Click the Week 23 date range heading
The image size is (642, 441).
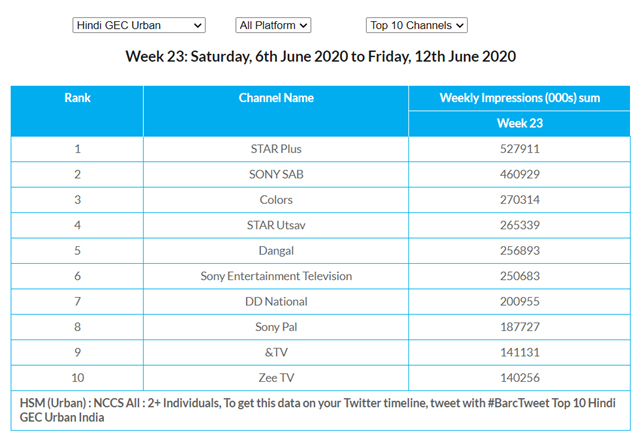point(320,56)
